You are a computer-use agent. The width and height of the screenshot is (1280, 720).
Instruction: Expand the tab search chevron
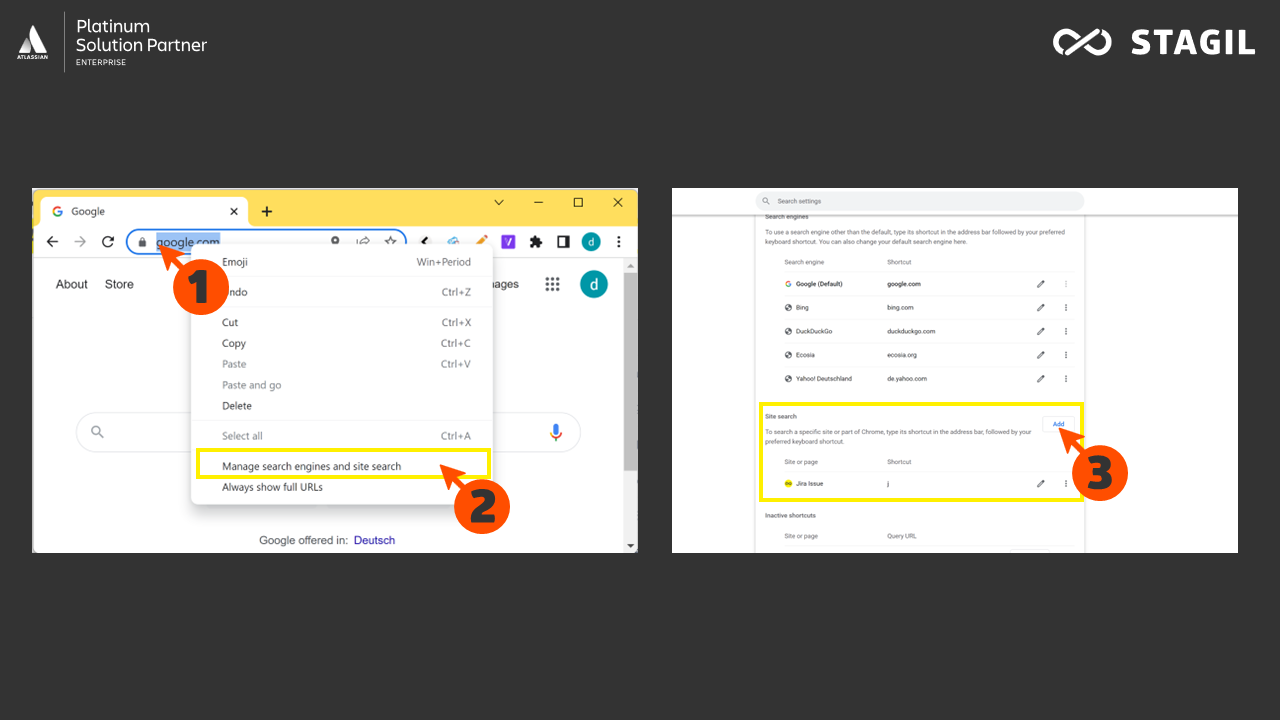499,203
